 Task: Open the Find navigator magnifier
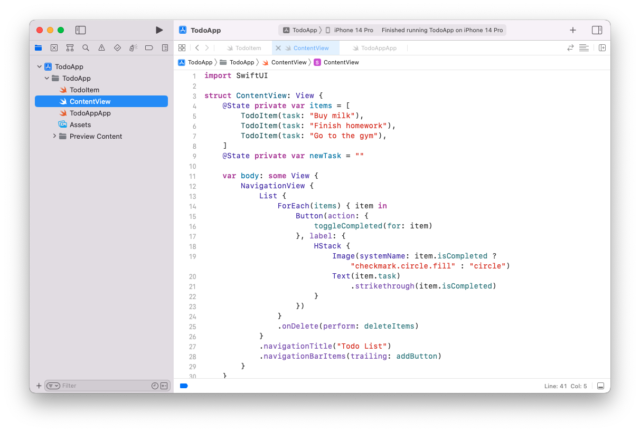(x=86, y=48)
